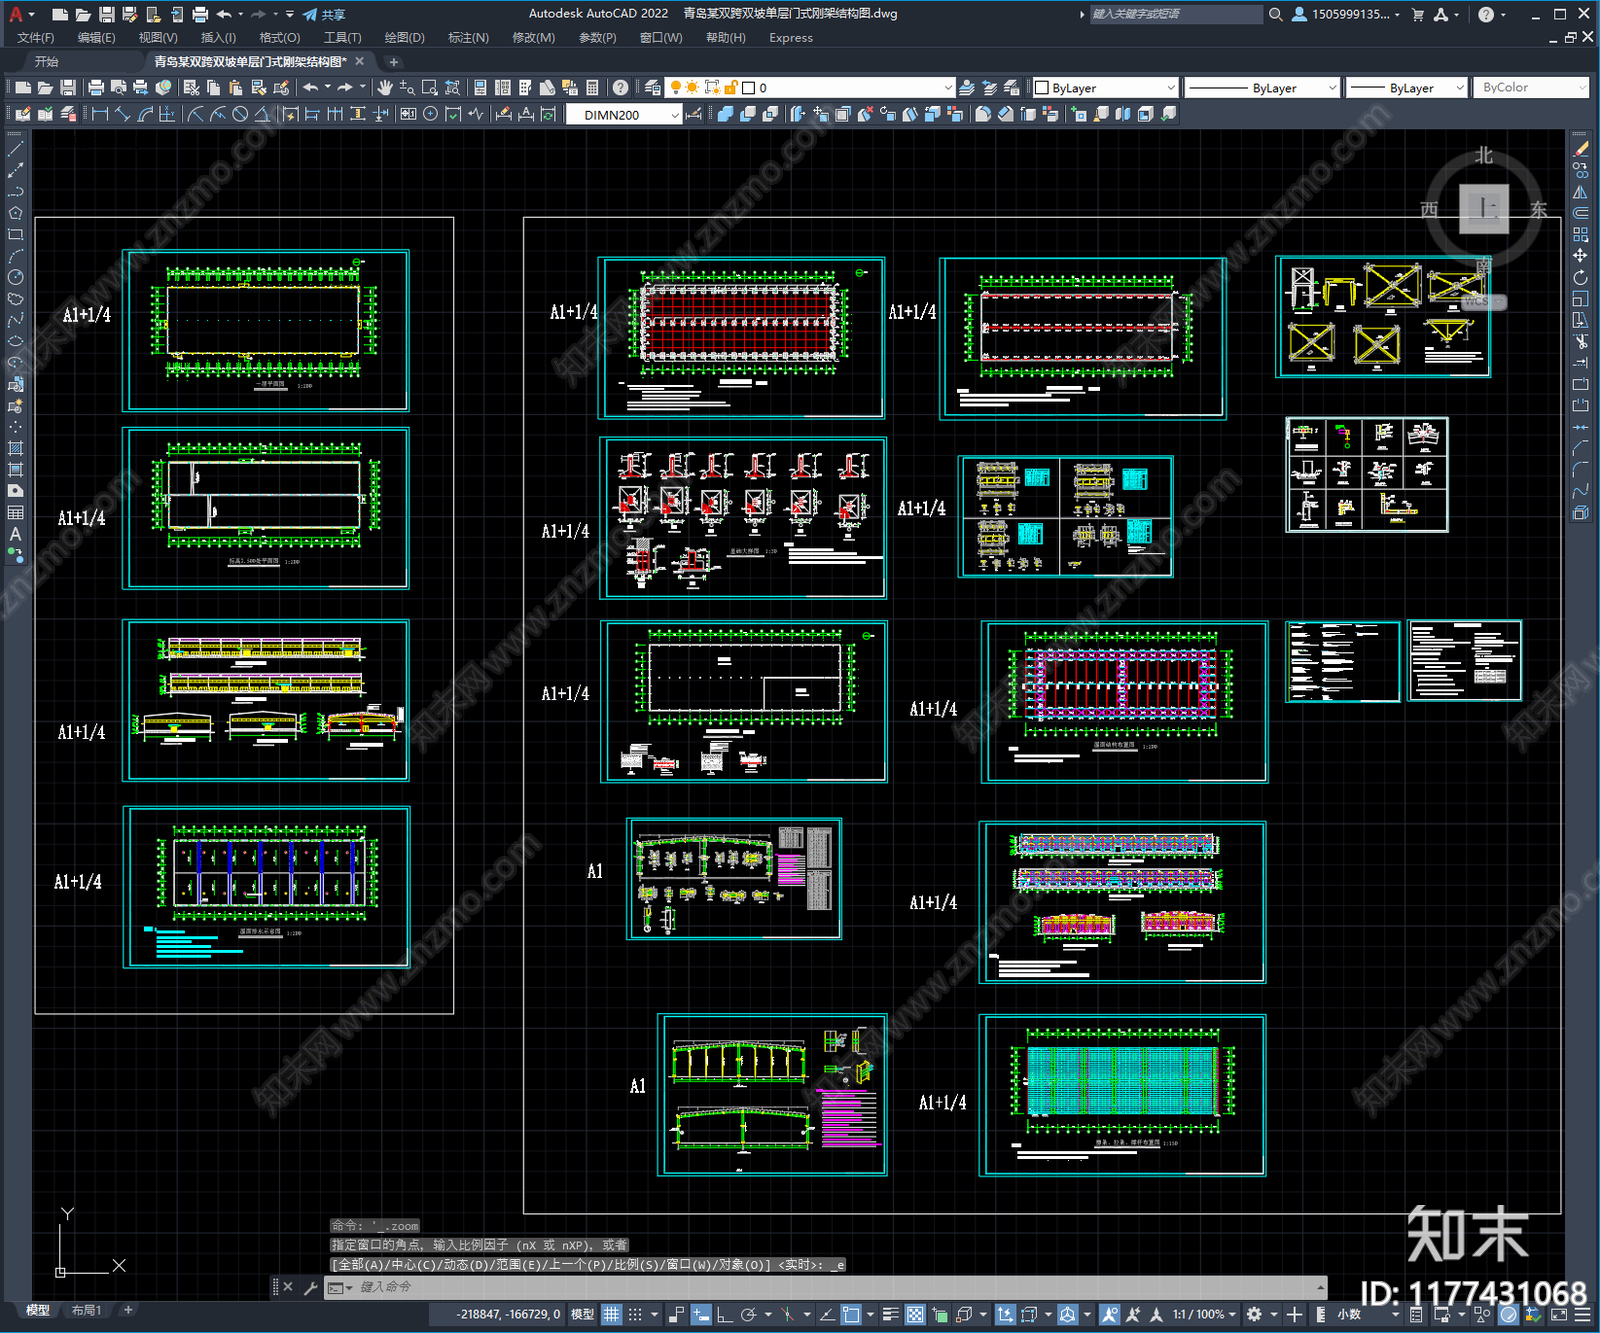This screenshot has width=1600, height=1333.
Task: Click the Rotate tool in right toolbar
Action: tap(1581, 277)
